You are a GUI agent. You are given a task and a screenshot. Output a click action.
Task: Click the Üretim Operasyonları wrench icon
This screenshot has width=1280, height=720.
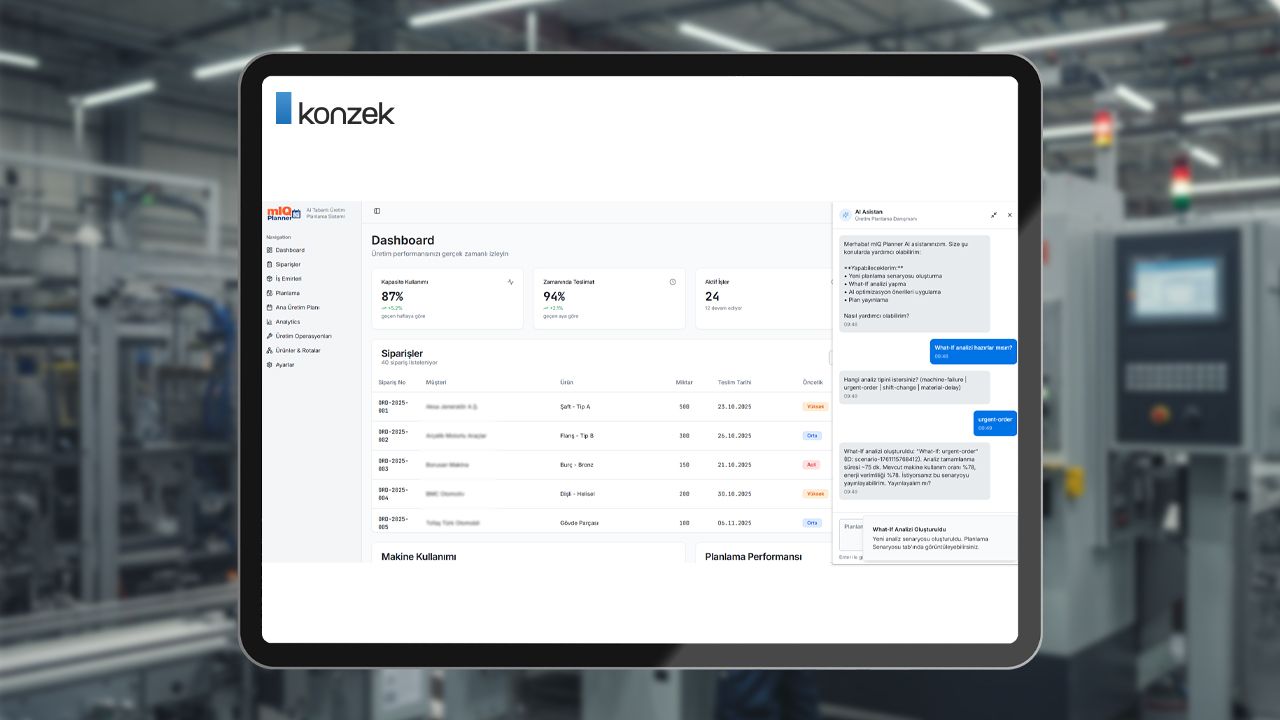tap(269, 336)
